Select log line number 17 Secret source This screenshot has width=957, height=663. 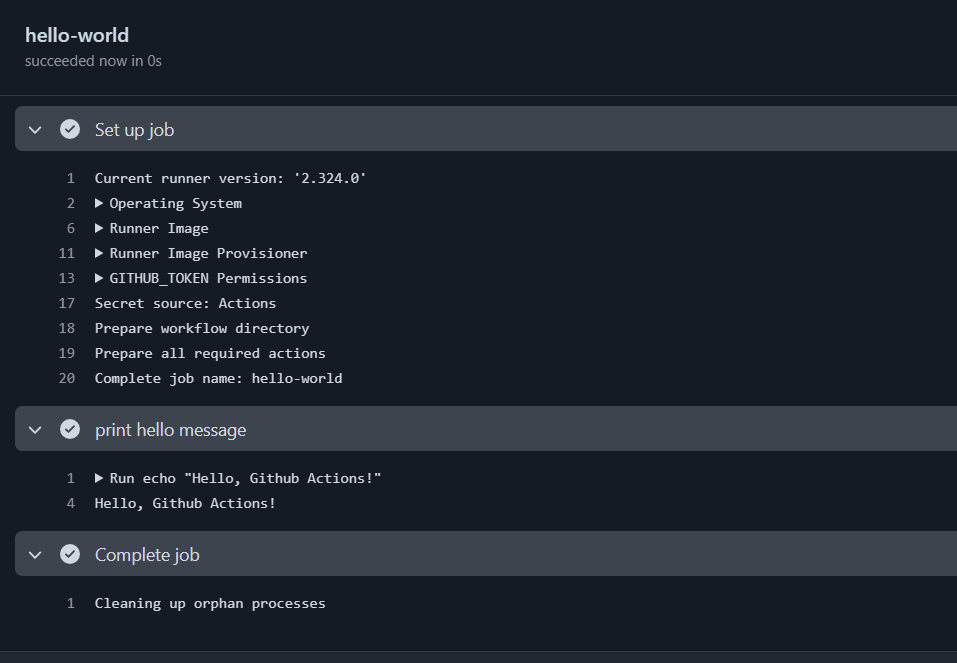click(67, 303)
